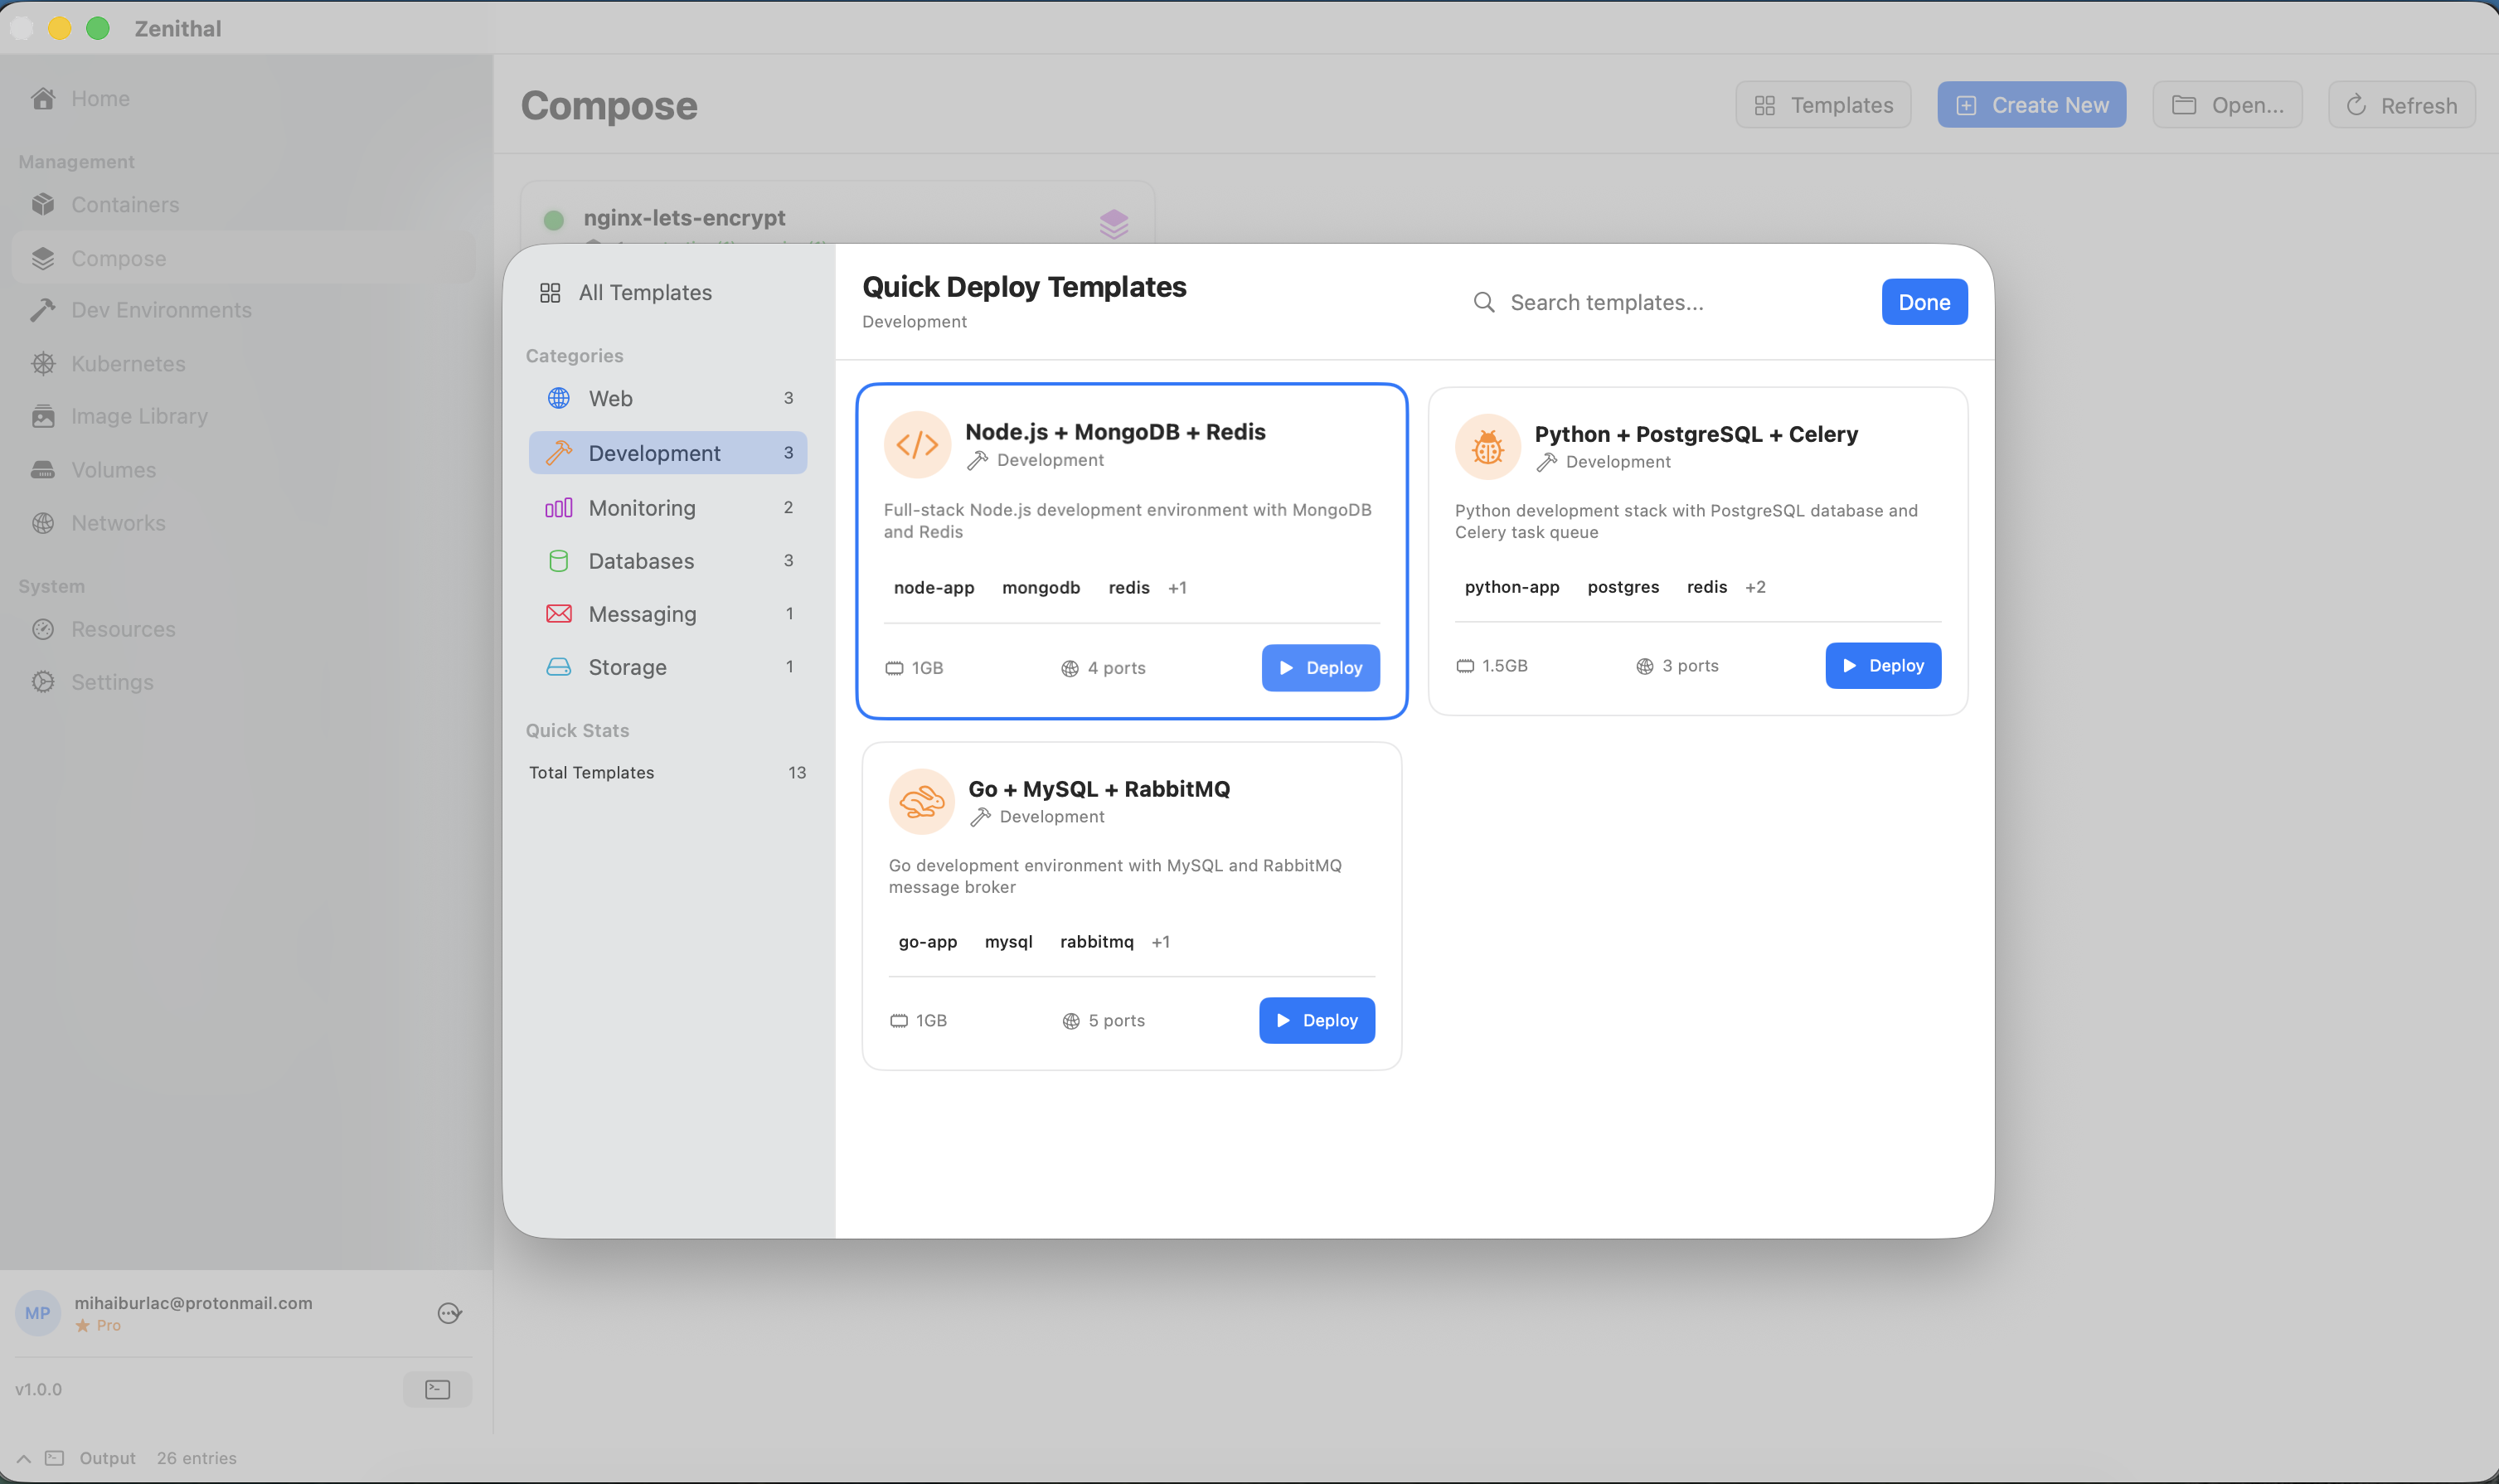The image size is (2499, 1484).
Task: Open the Create New dialog
Action: [x=2031, y=104]
